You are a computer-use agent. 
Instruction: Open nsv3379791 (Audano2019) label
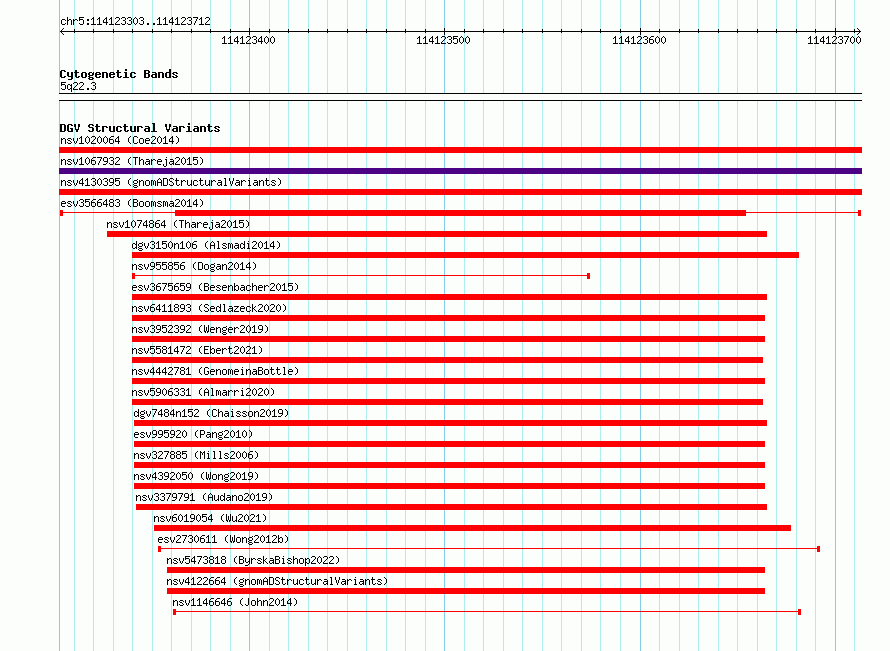tap(204, 497)
